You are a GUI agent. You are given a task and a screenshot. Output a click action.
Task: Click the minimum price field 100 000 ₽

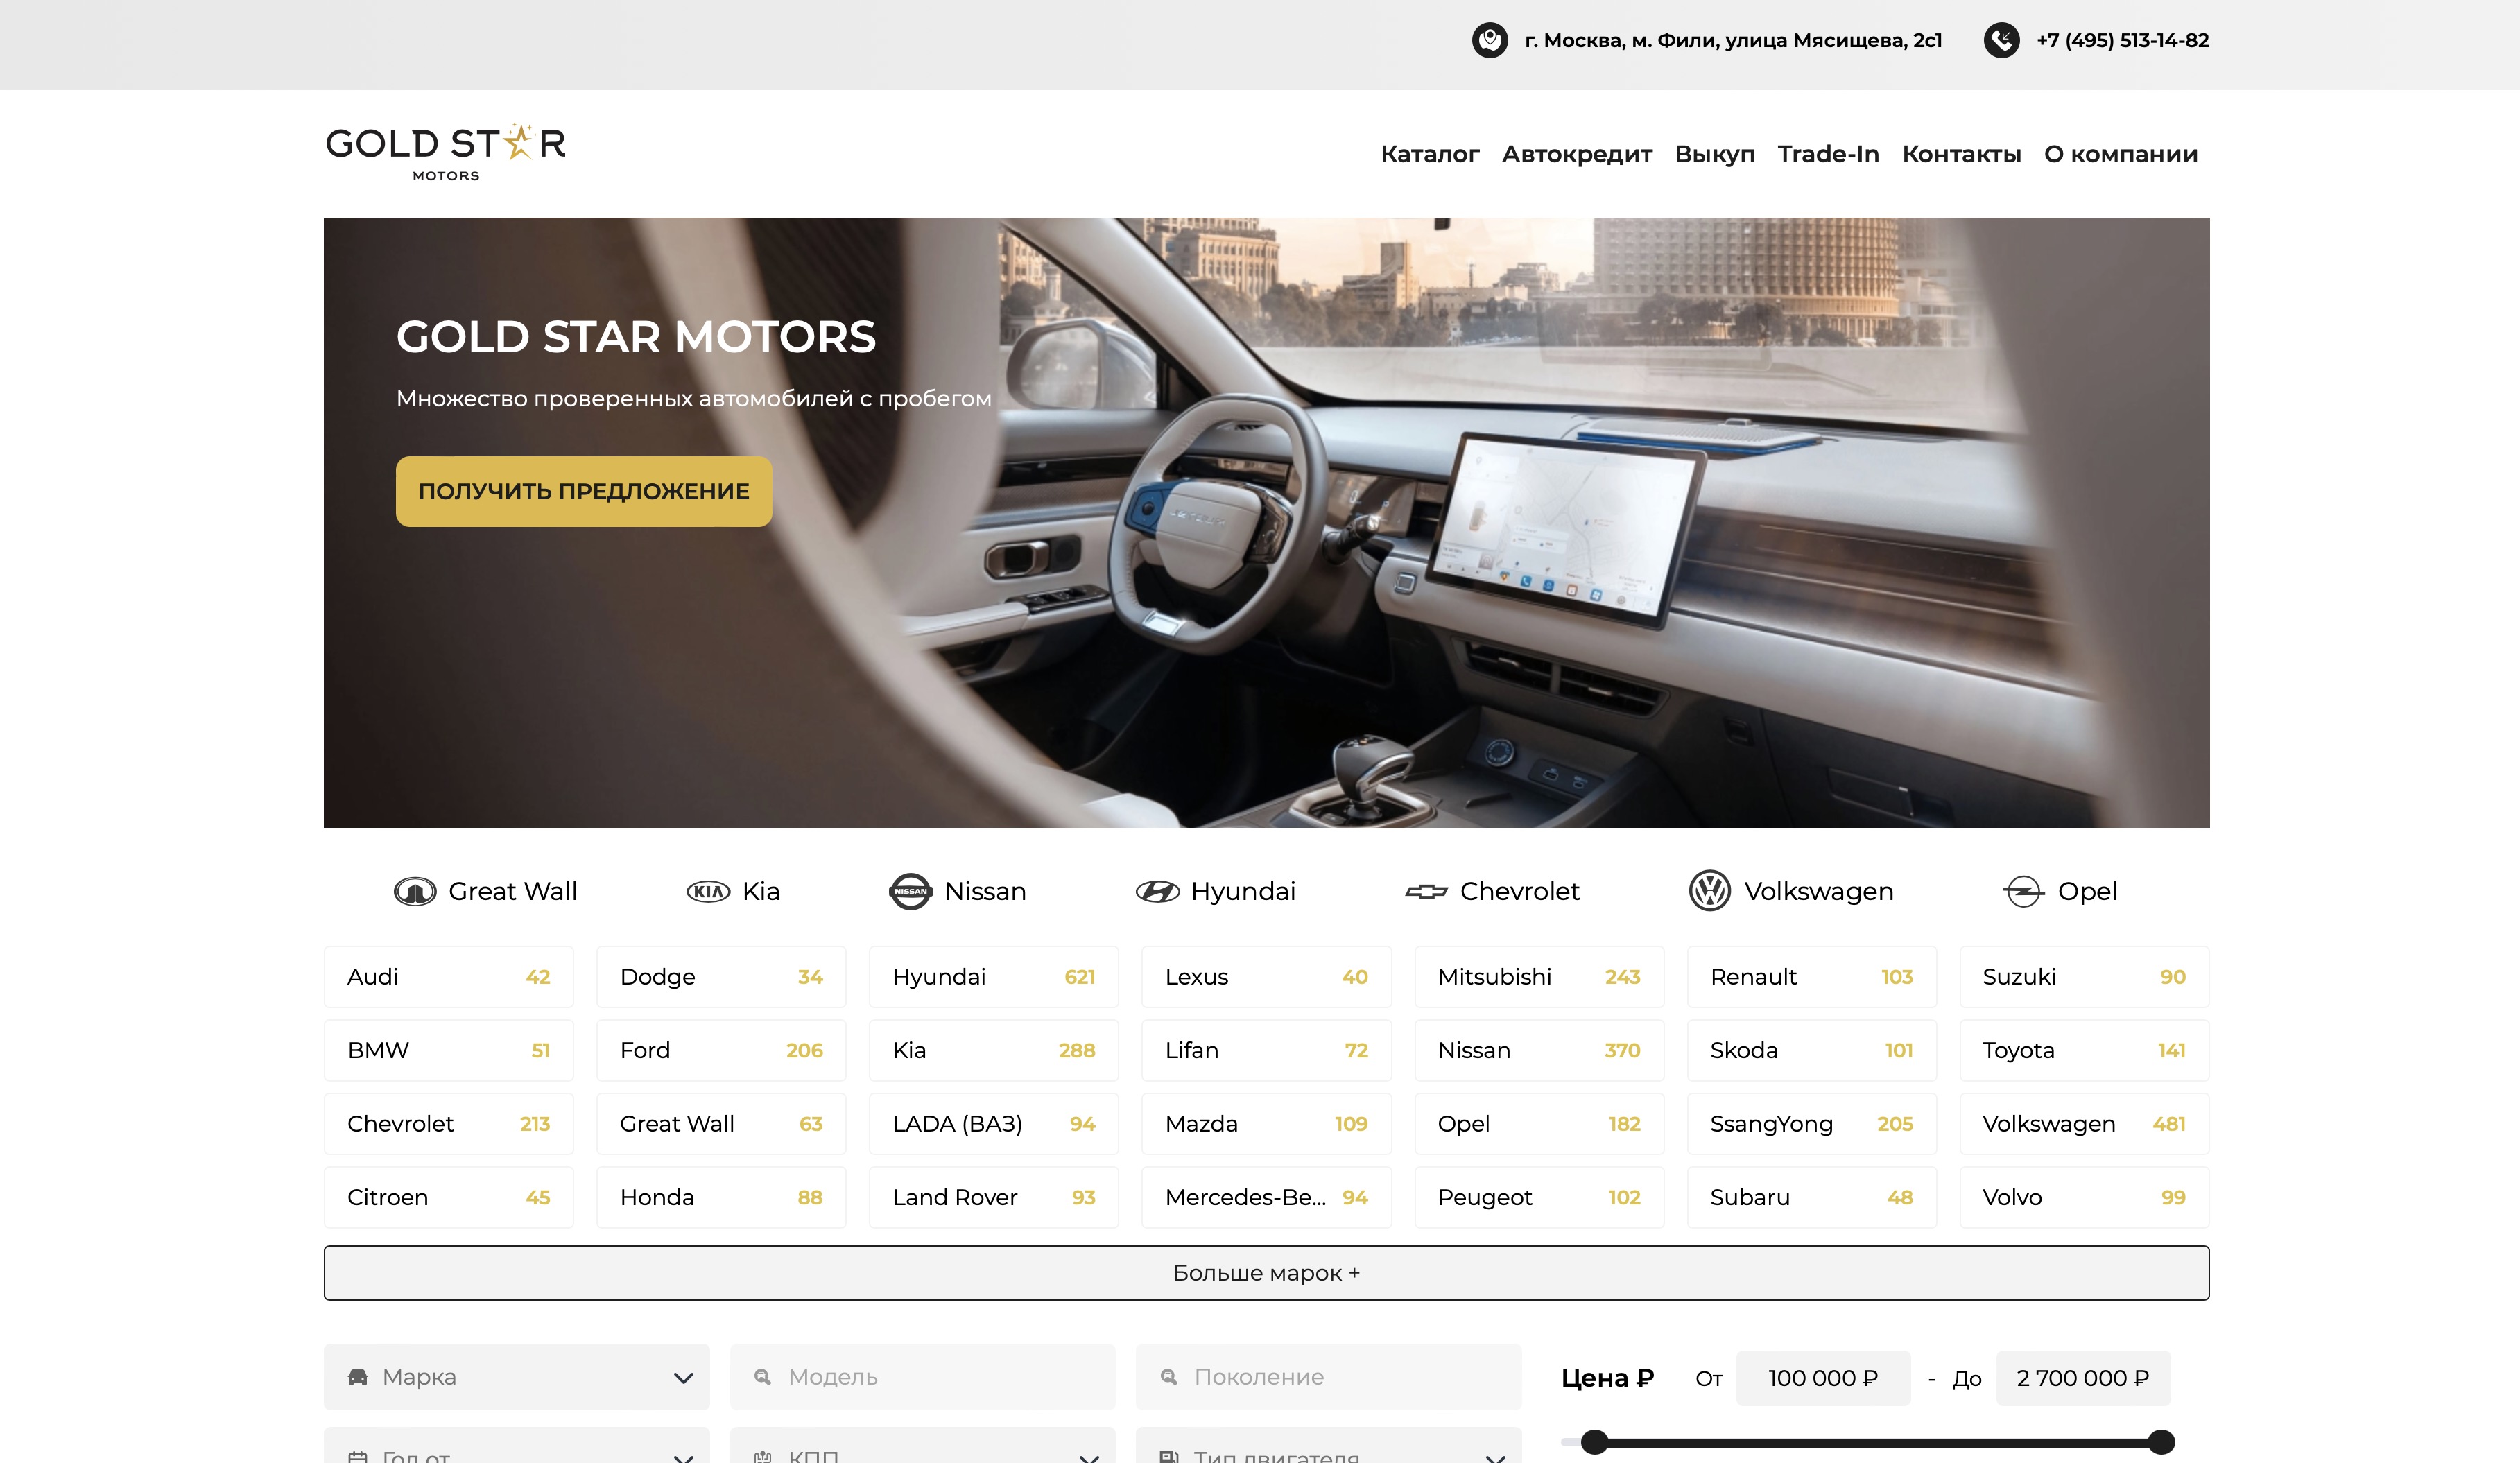tap(1823, 1378)
